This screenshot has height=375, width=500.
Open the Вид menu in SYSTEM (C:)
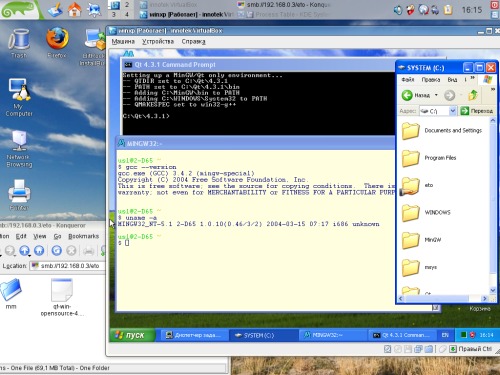pyautogui.click(x=452, y=80)
